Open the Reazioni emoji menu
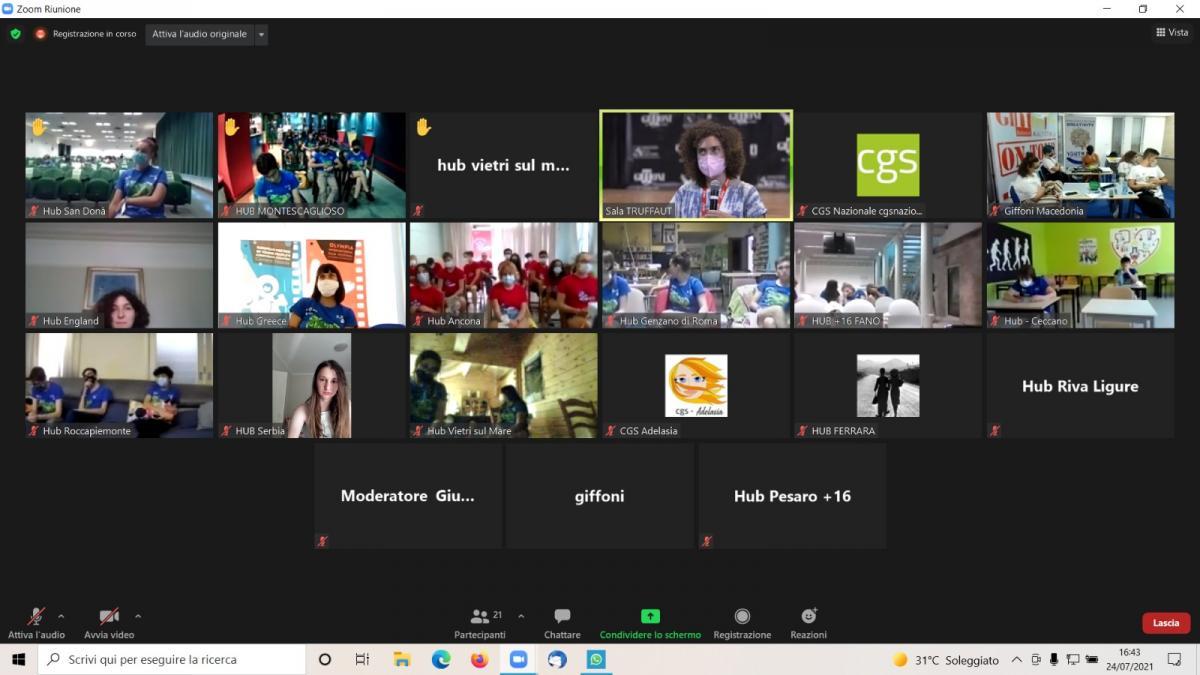Screen dimensions: 1200x675 coord(808,622)
